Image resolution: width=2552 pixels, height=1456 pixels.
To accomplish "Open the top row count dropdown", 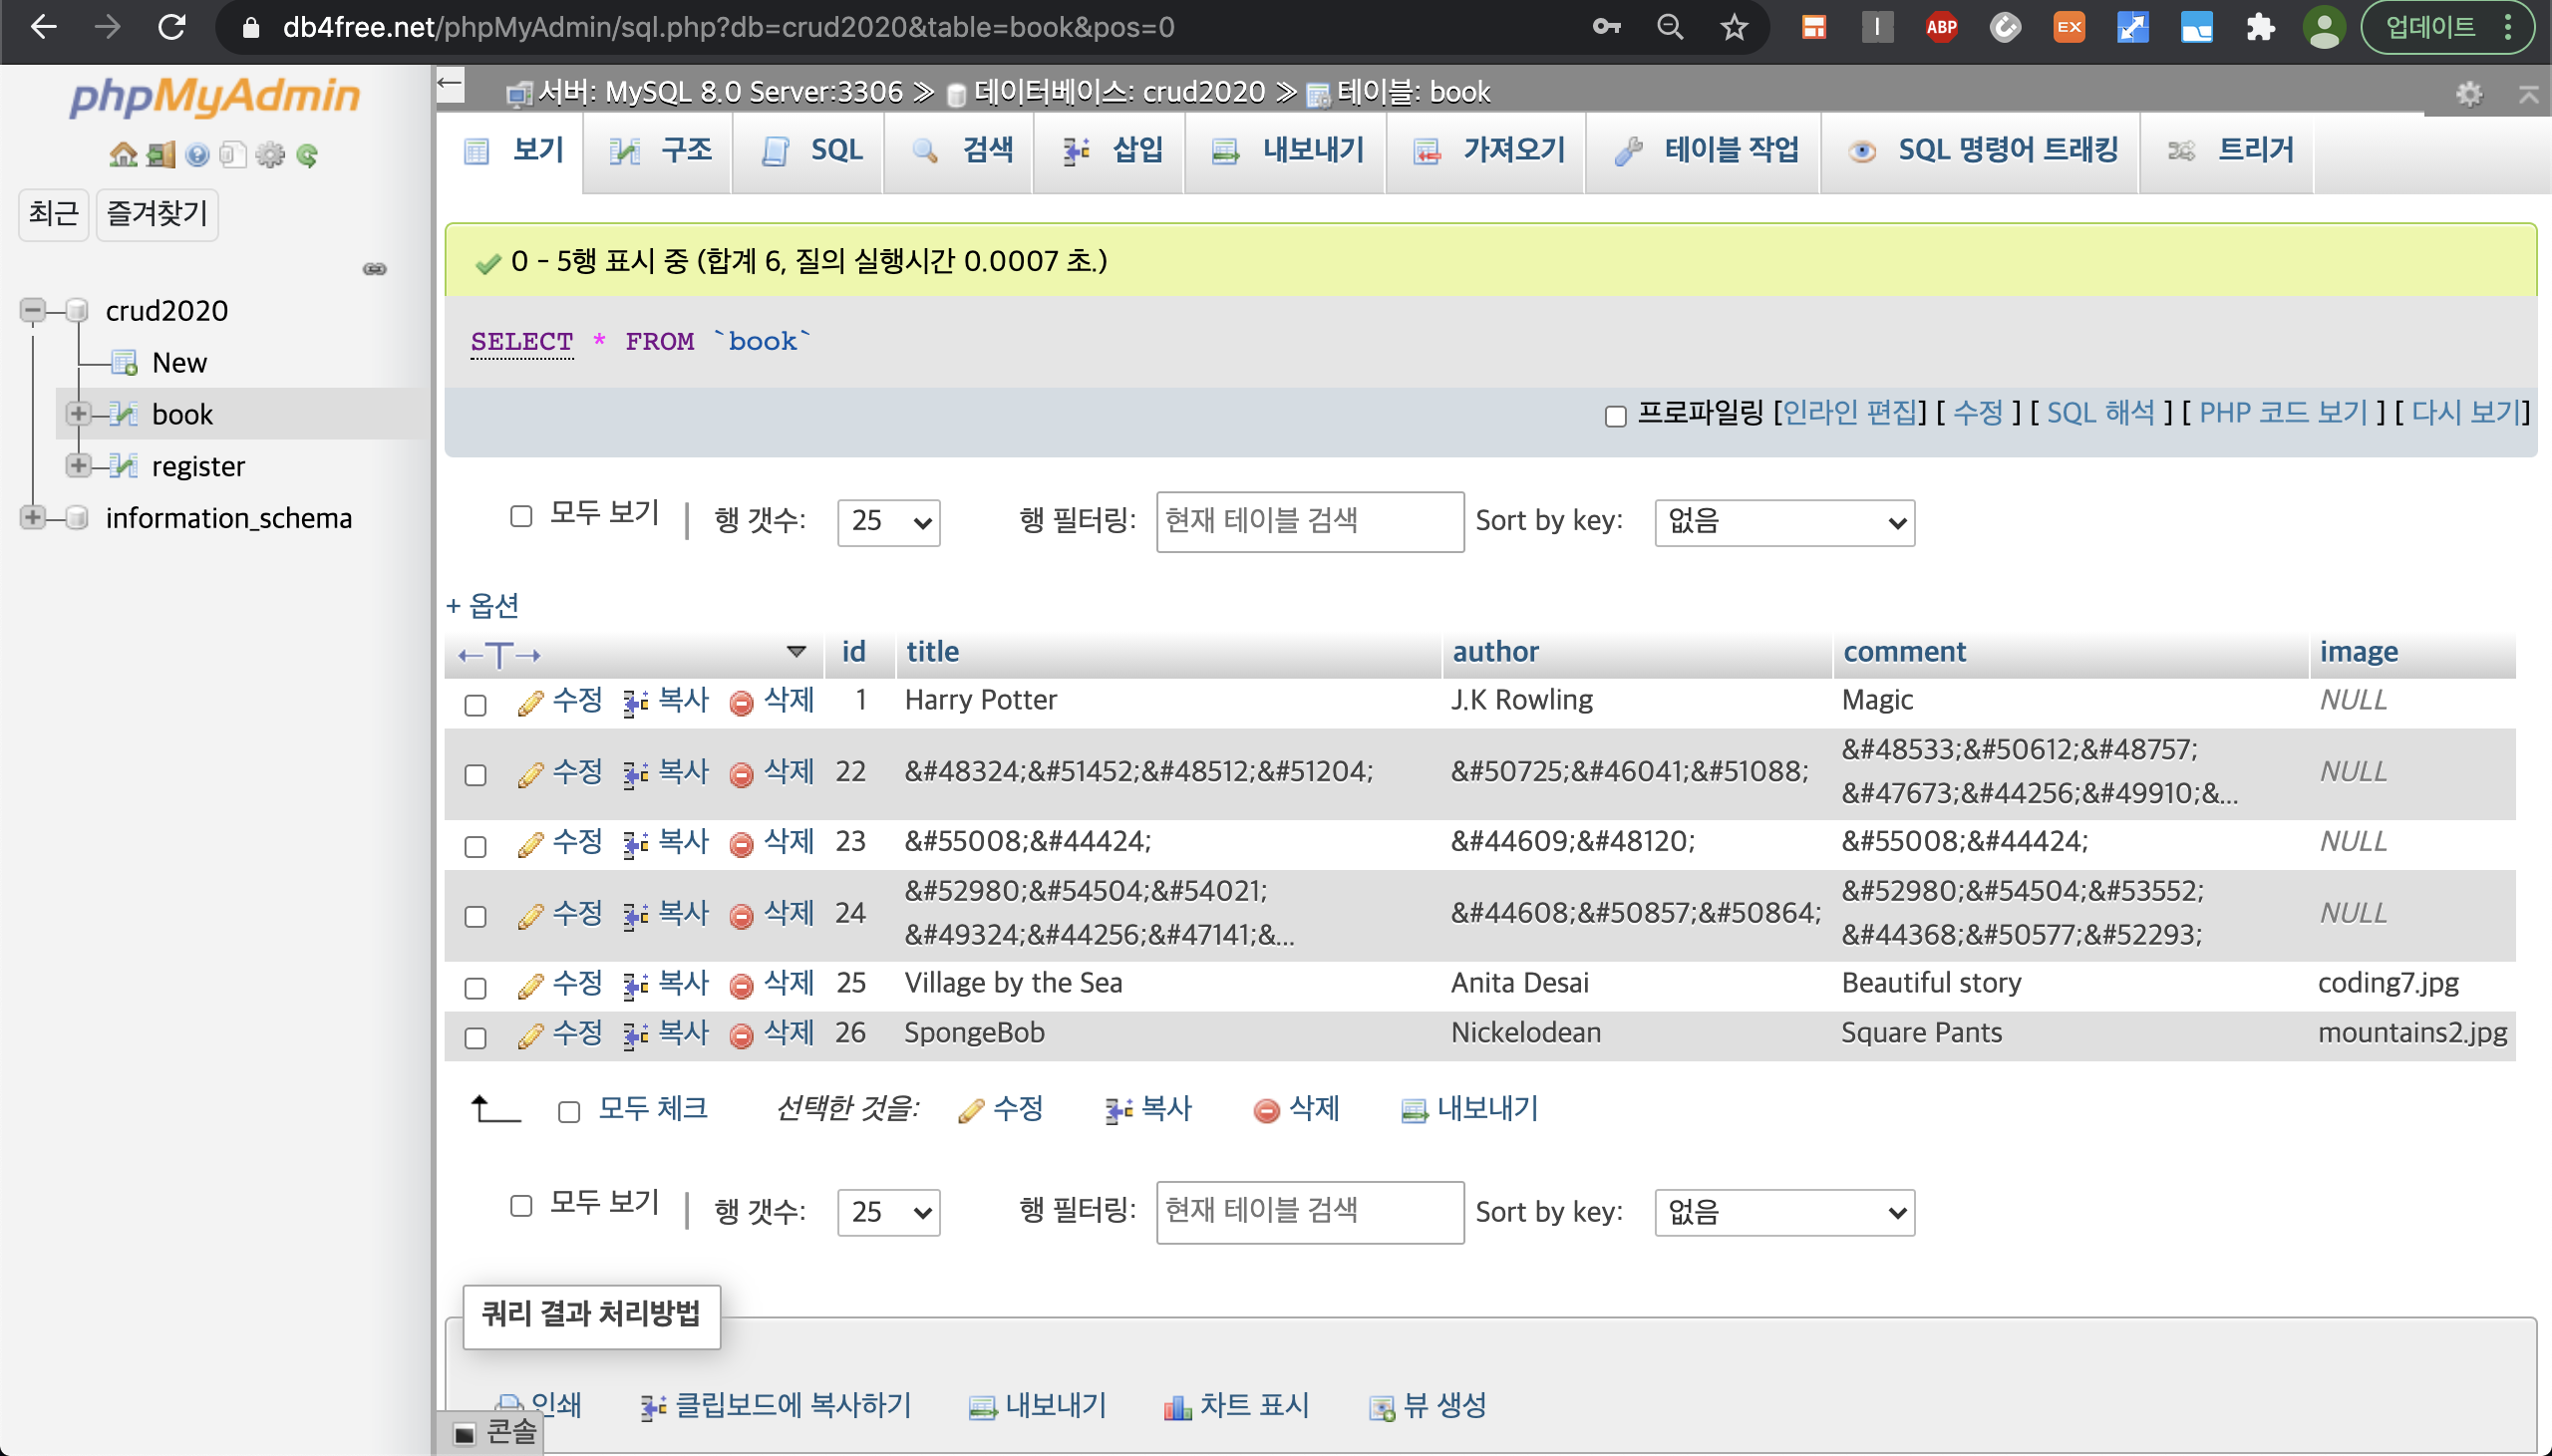I will (x=888, y=522).
